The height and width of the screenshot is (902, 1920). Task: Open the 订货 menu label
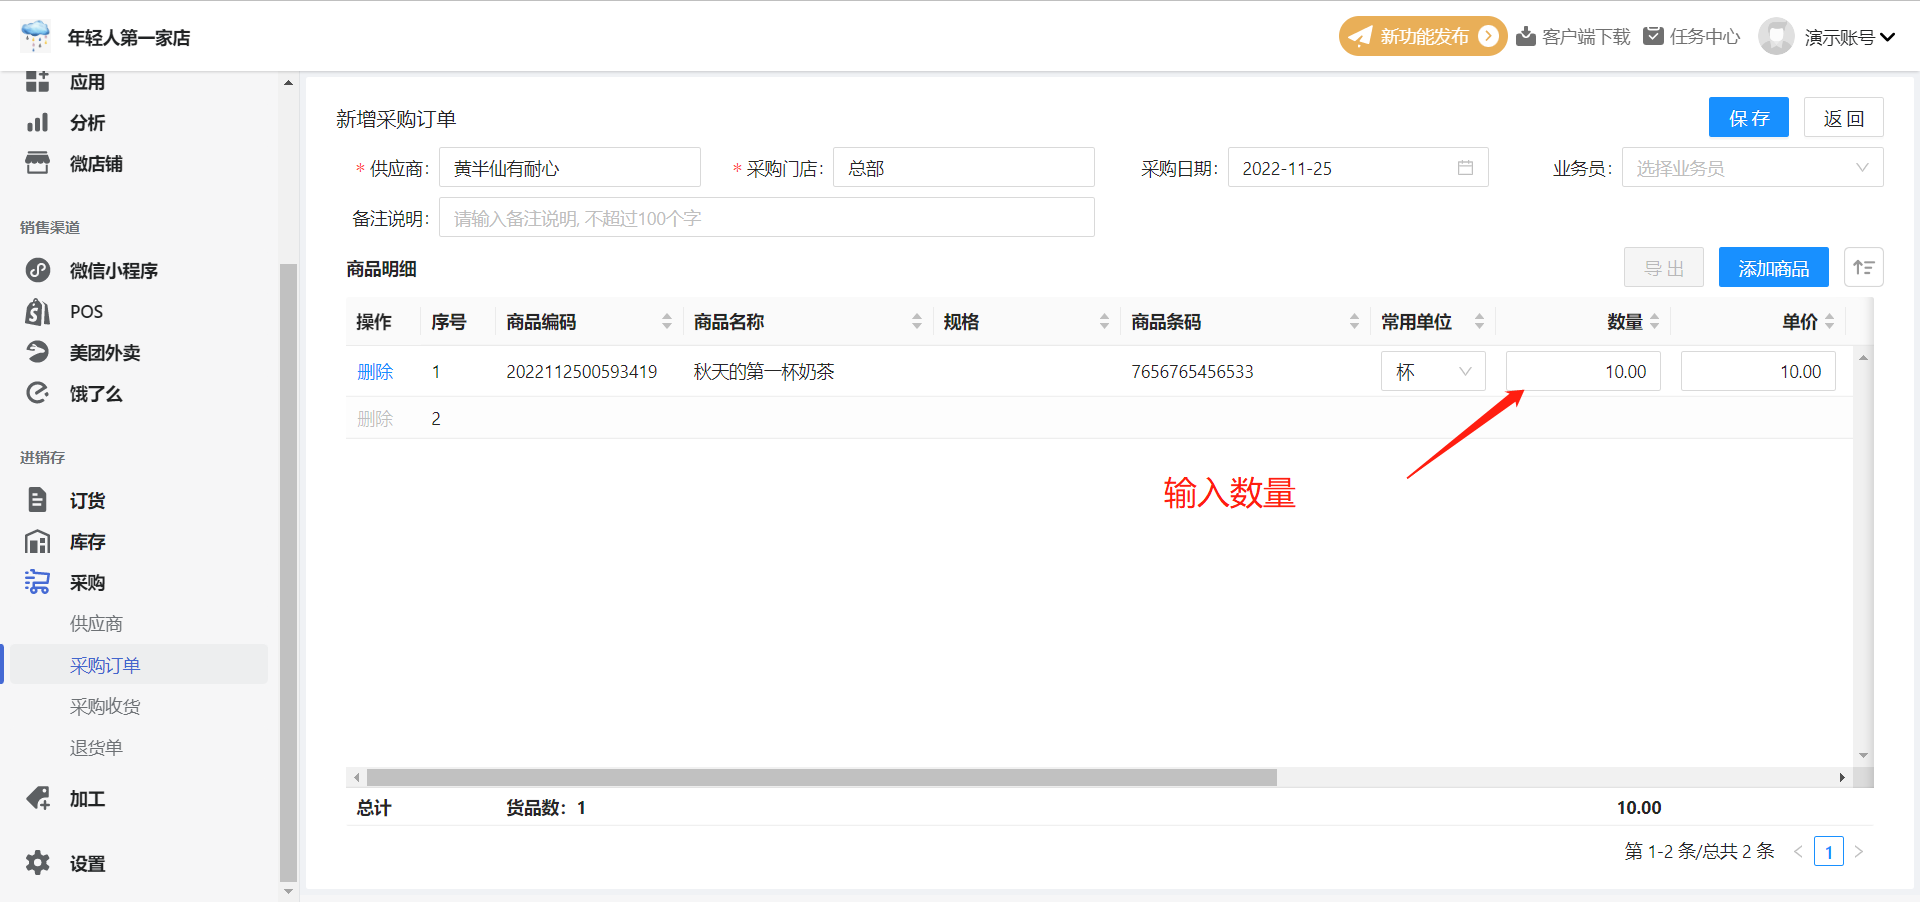[88, 500]
